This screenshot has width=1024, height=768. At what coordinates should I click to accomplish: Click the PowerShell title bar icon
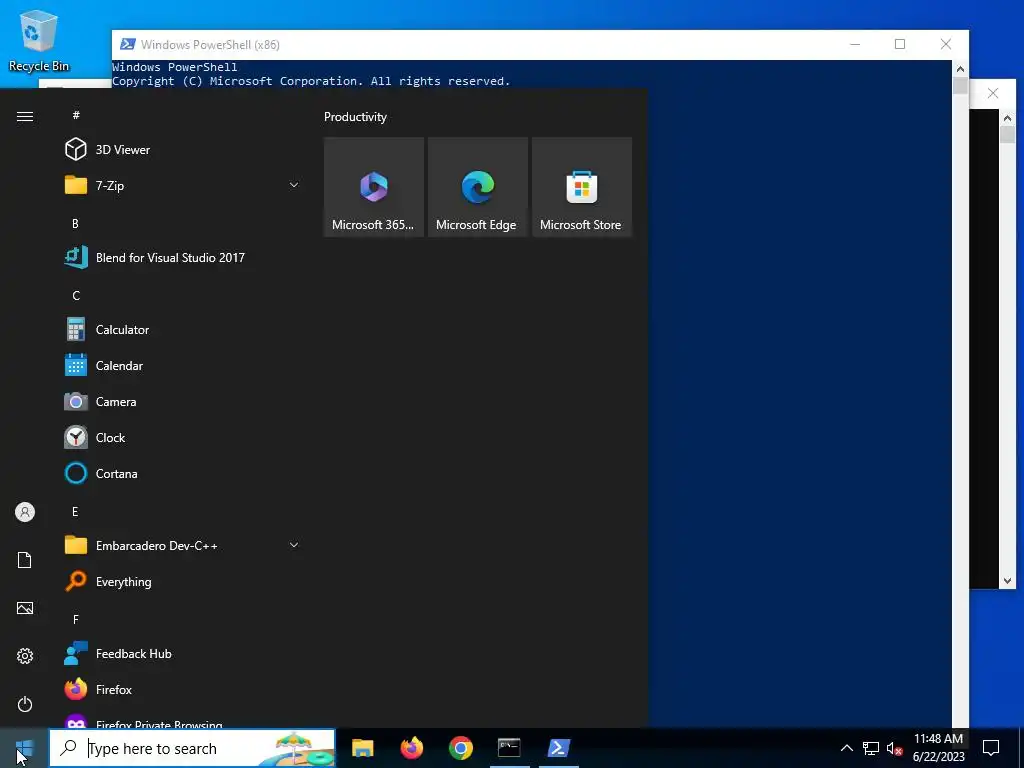click(128, 44)
